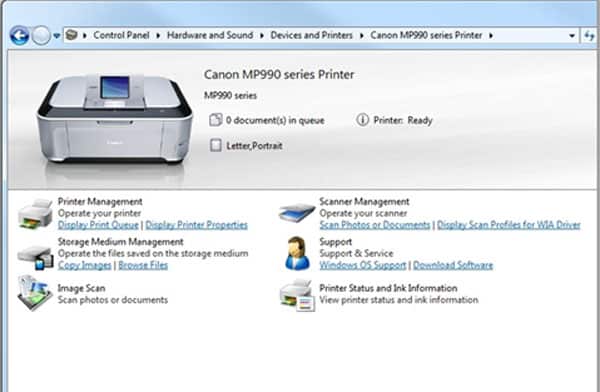Image resolution: width=600 pixels, height=392 pixels.
Task: Click the documents in queue icon
Action: 215,120
